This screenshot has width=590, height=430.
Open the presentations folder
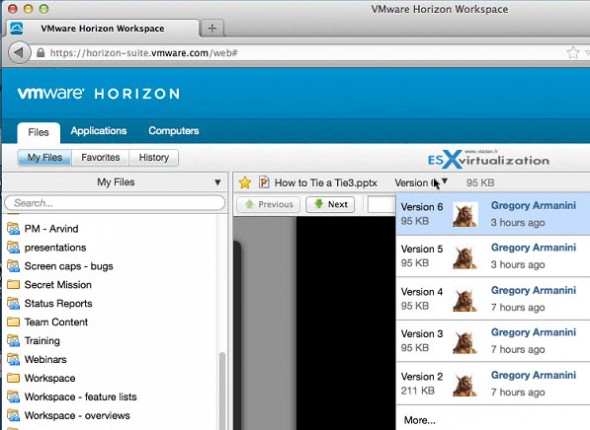(x=55, y=248)
